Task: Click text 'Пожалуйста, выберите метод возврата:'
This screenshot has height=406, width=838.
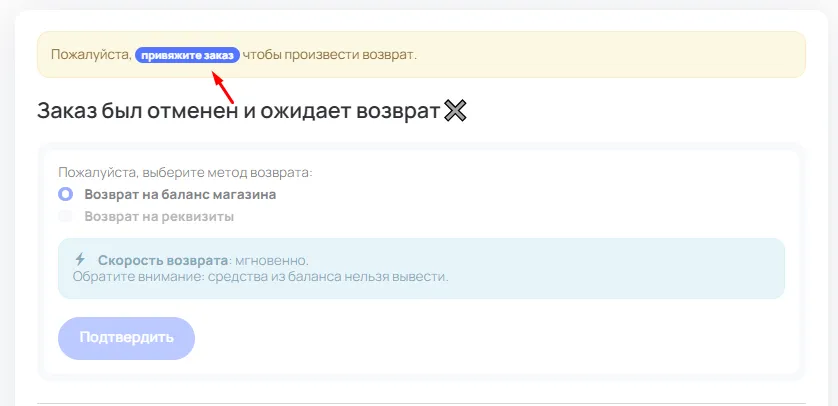Action: [x=185, y=173]
